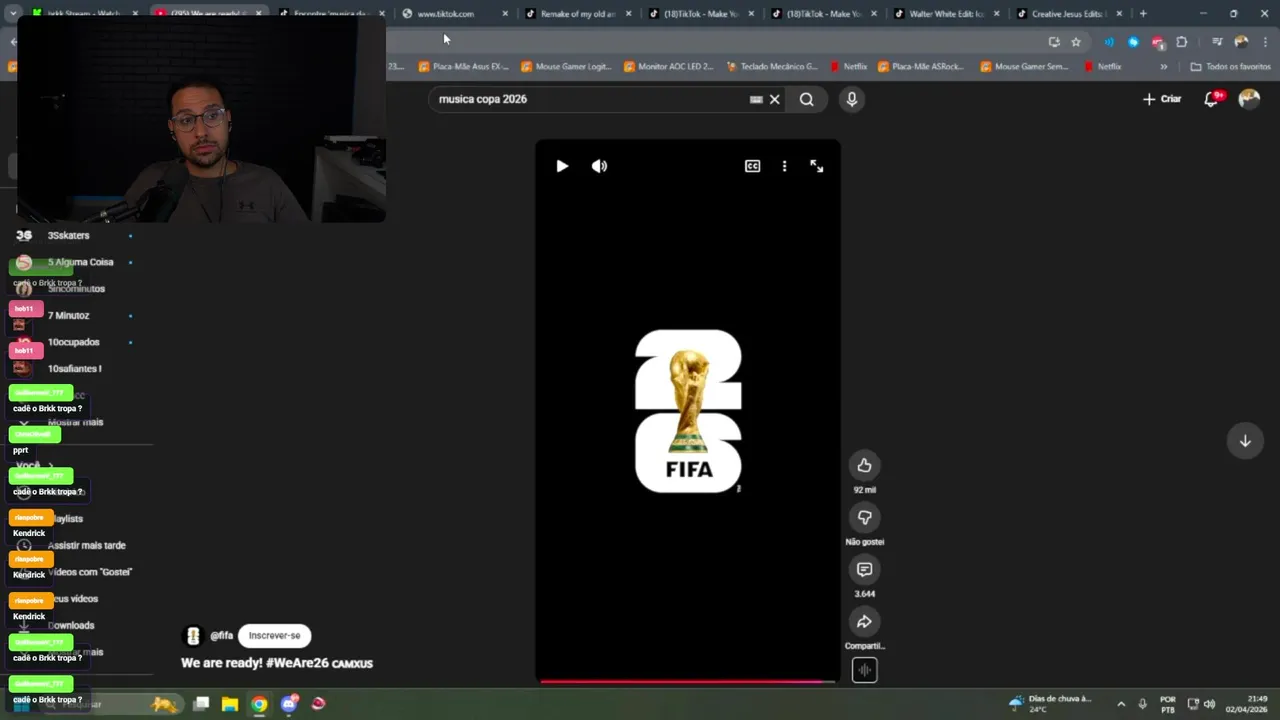The width and height of the screenshot is (1280, 720).
Task: Dislike the video (Não gostei)
Action: point(864,517)
